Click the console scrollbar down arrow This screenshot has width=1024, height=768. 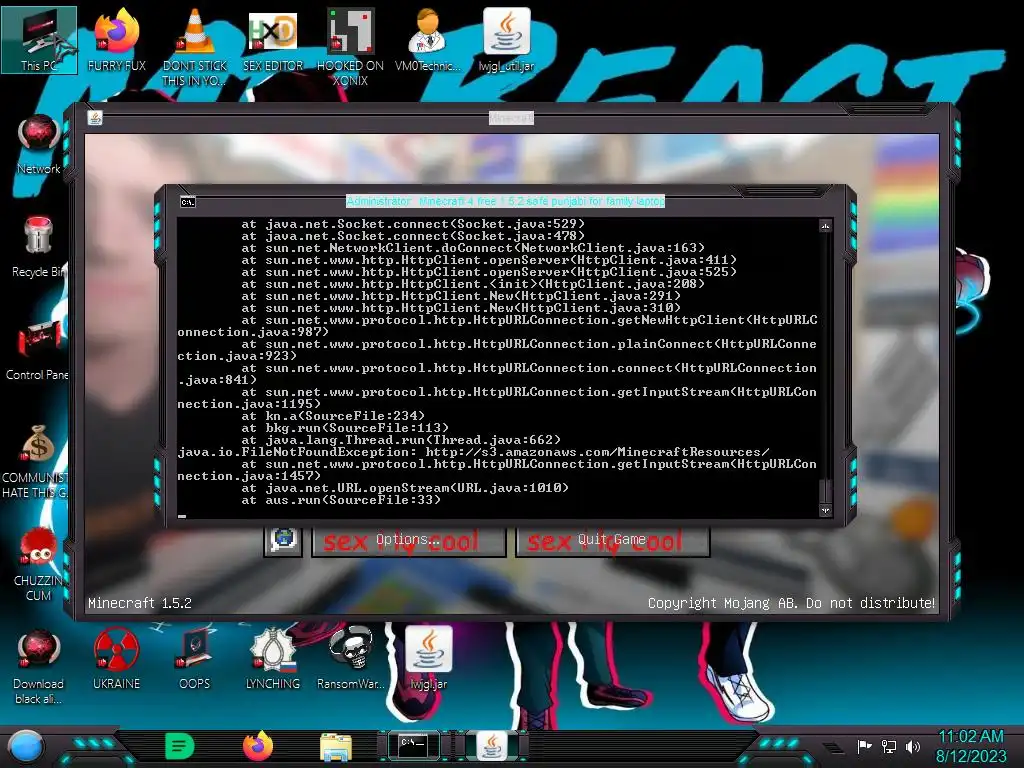825,510
